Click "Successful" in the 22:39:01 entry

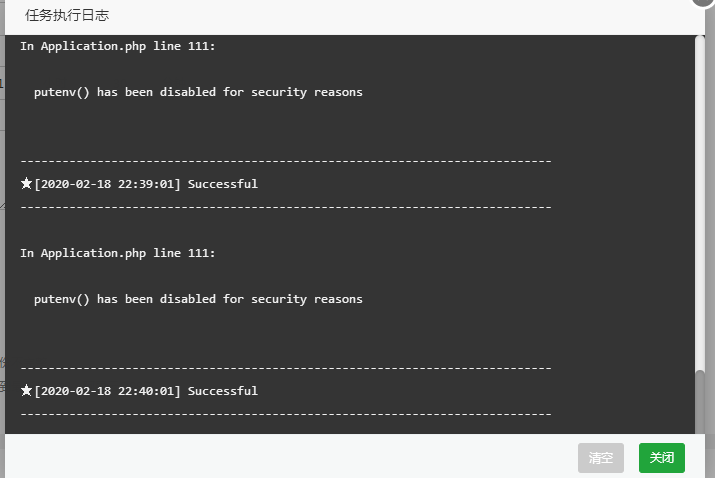click(x=222, y=184)
